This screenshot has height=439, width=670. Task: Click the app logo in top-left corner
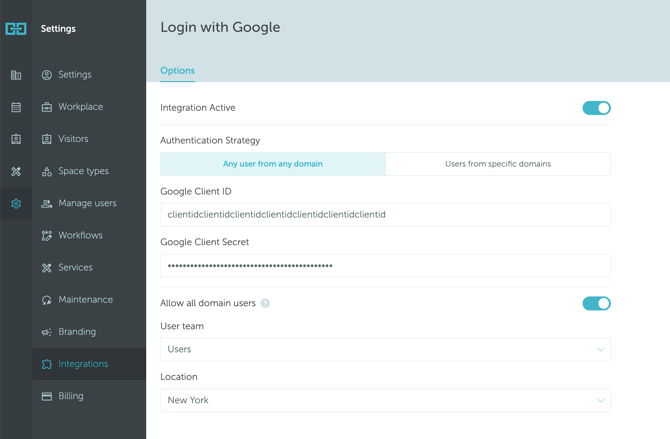pyautogui.click(x=16, y=29)
